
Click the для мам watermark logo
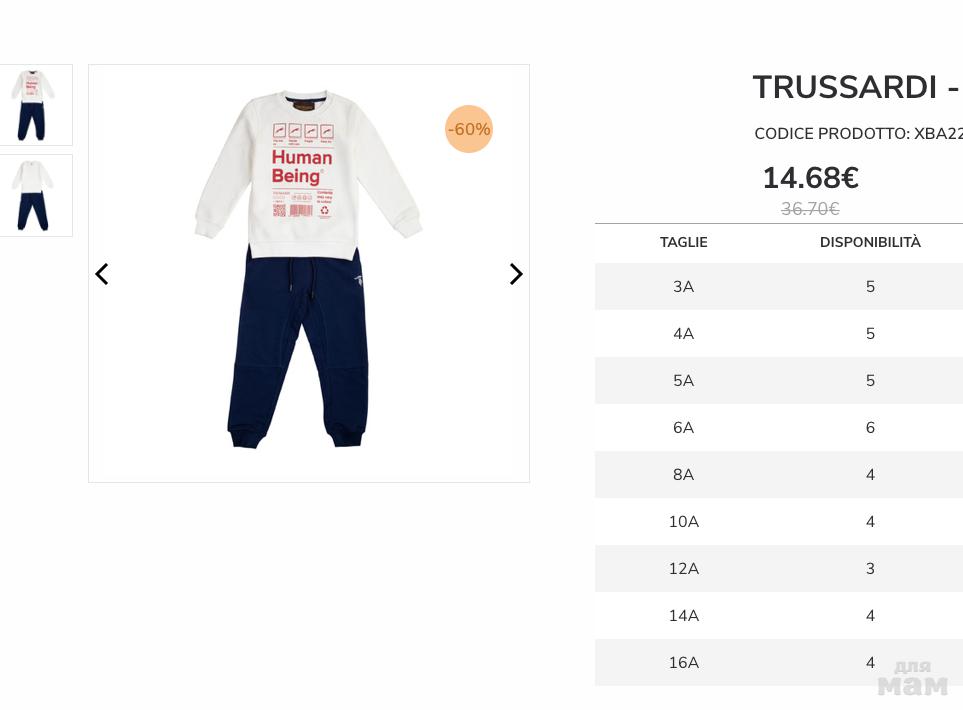pyautogui.click(x=912, y=678)
